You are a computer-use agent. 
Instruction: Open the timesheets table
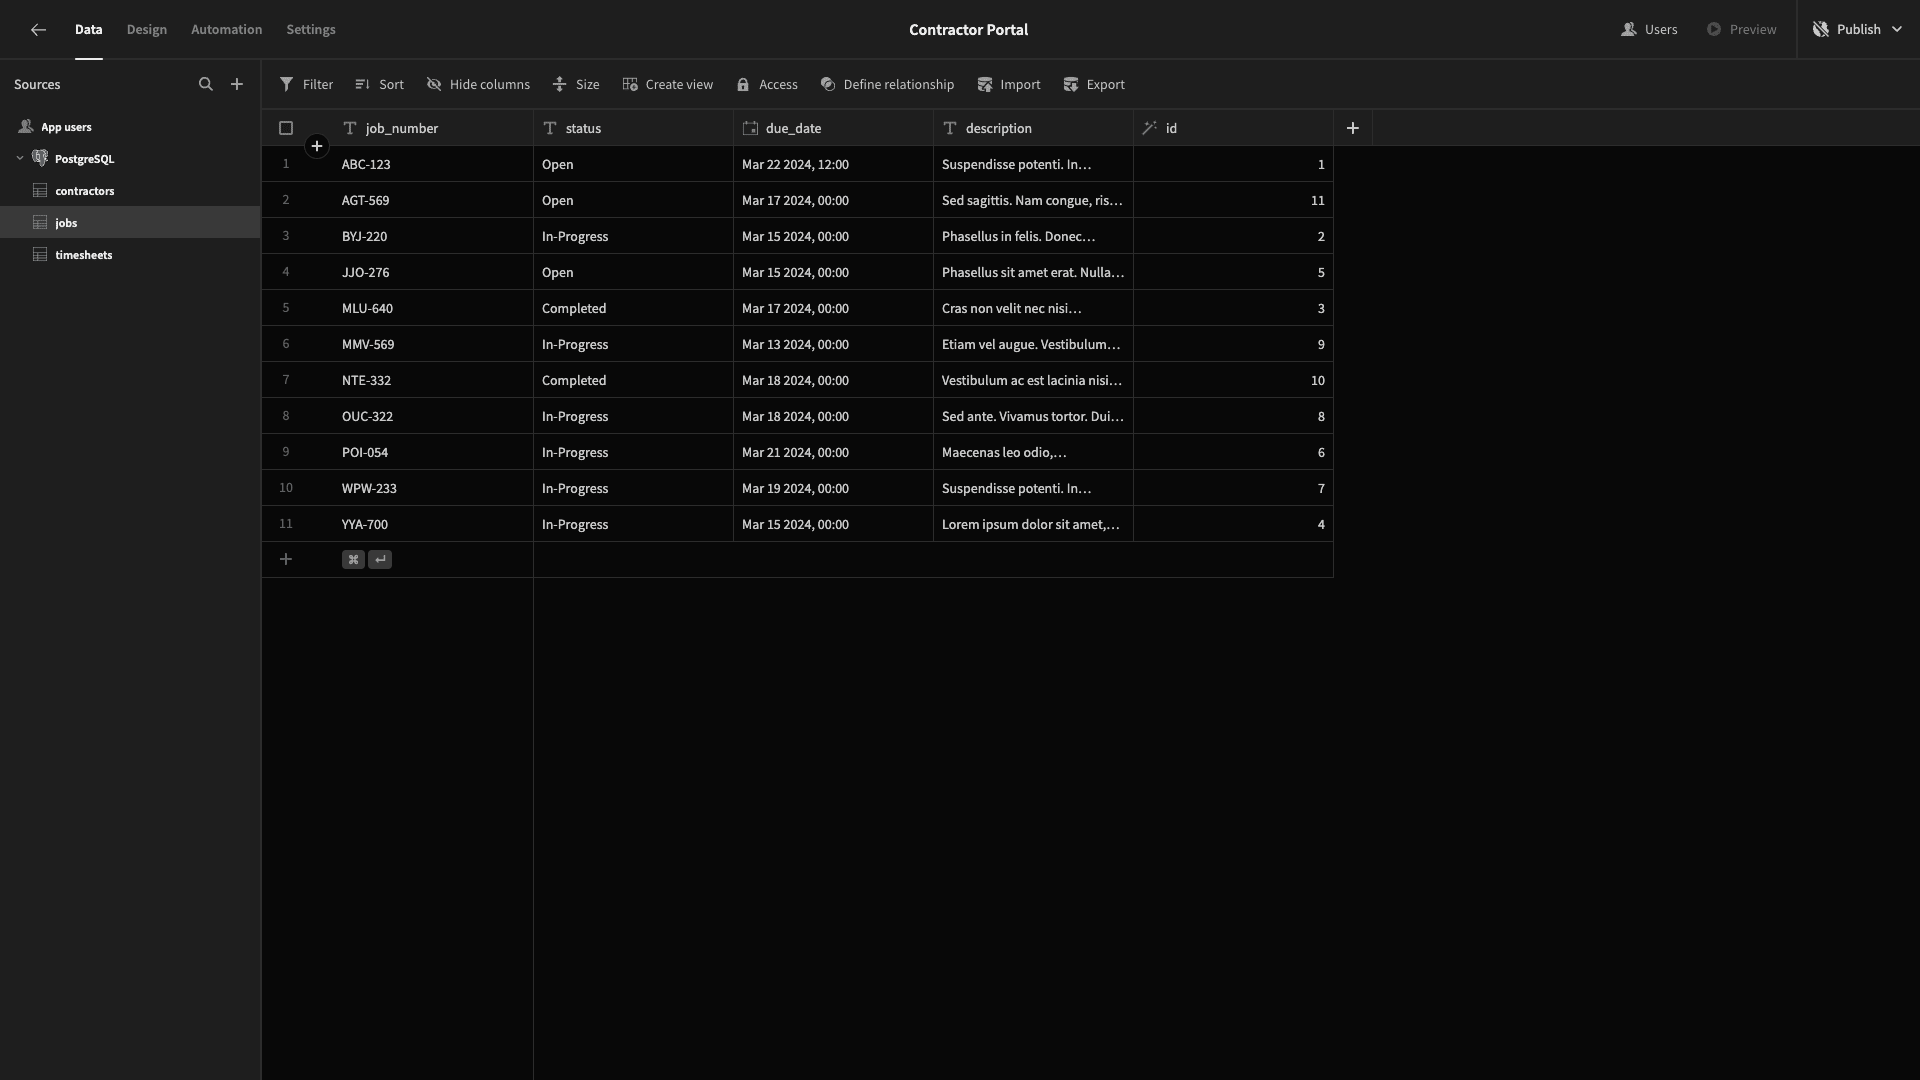(130, 255)
